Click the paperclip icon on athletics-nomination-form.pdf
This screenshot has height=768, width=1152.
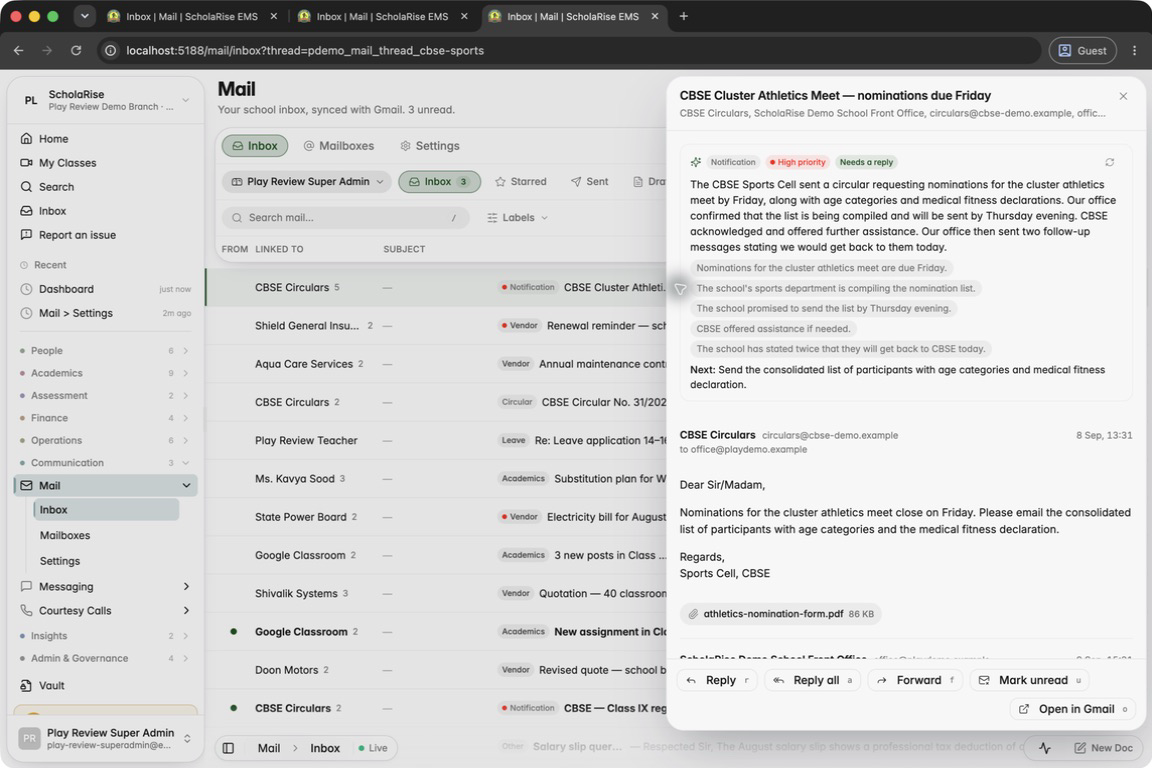(x=693, y=614)
